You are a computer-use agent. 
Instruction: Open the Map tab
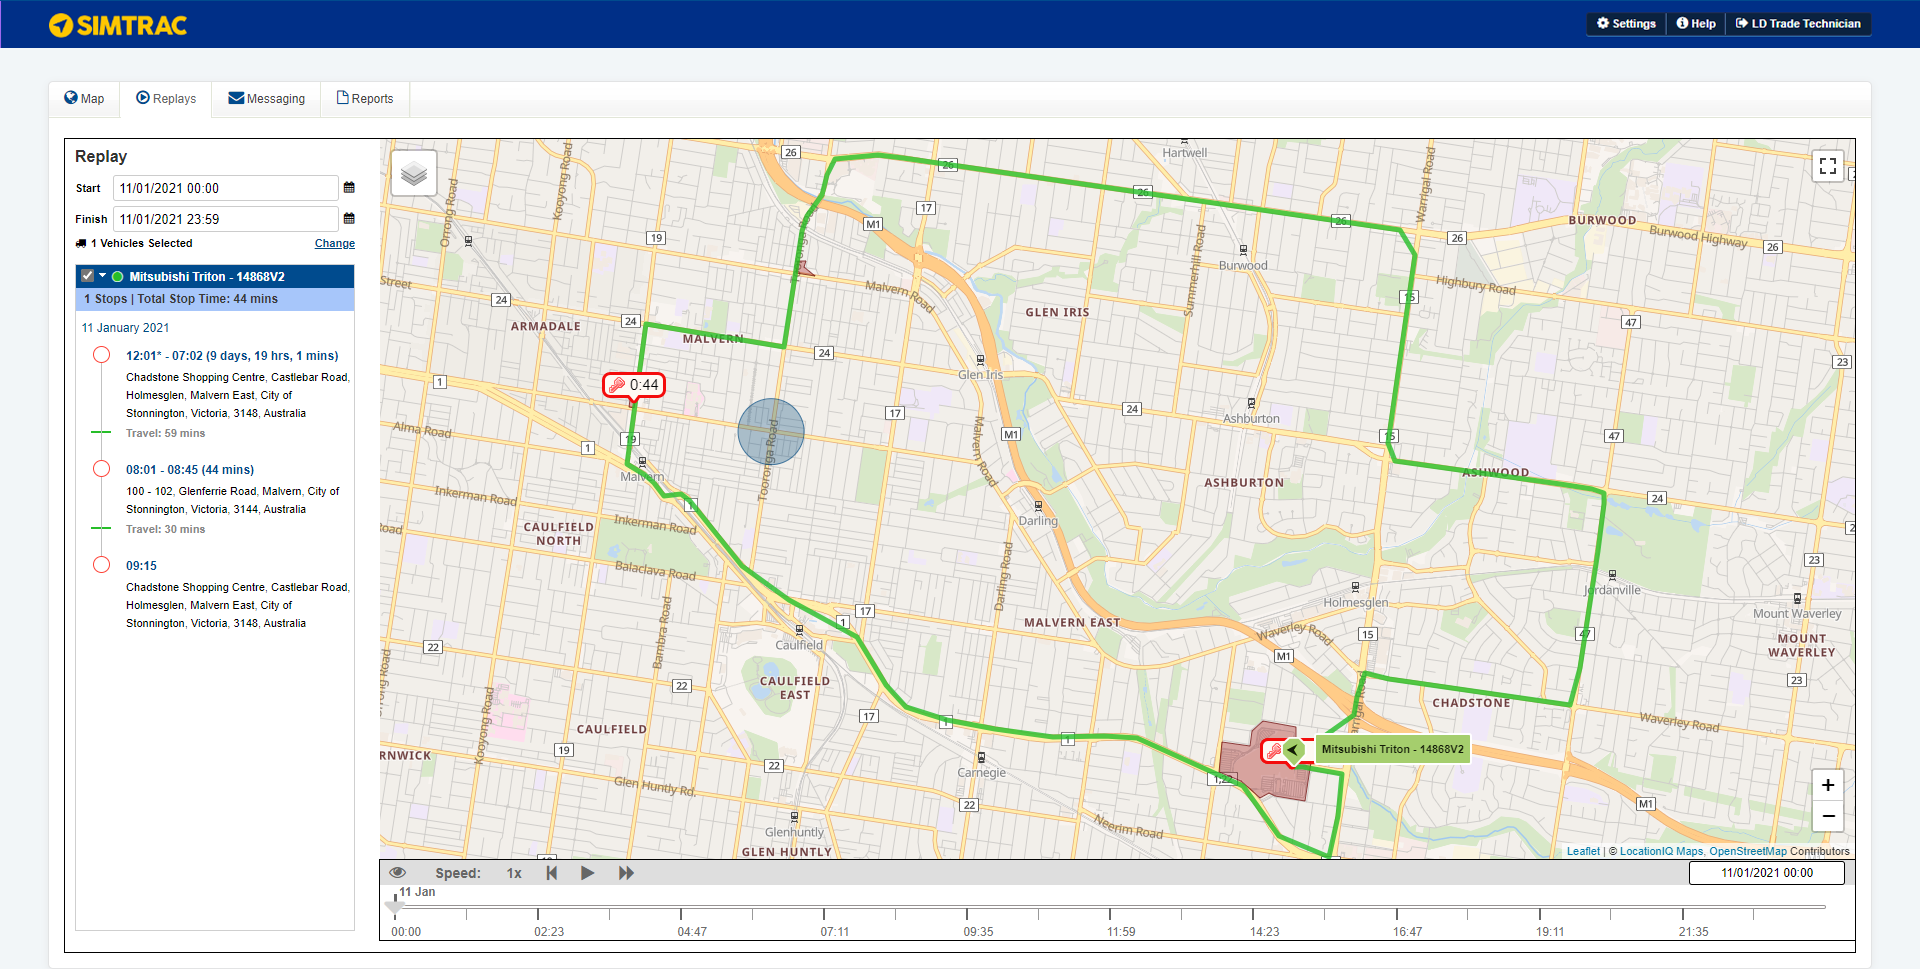pyautogui.click(x=84, y=98)
